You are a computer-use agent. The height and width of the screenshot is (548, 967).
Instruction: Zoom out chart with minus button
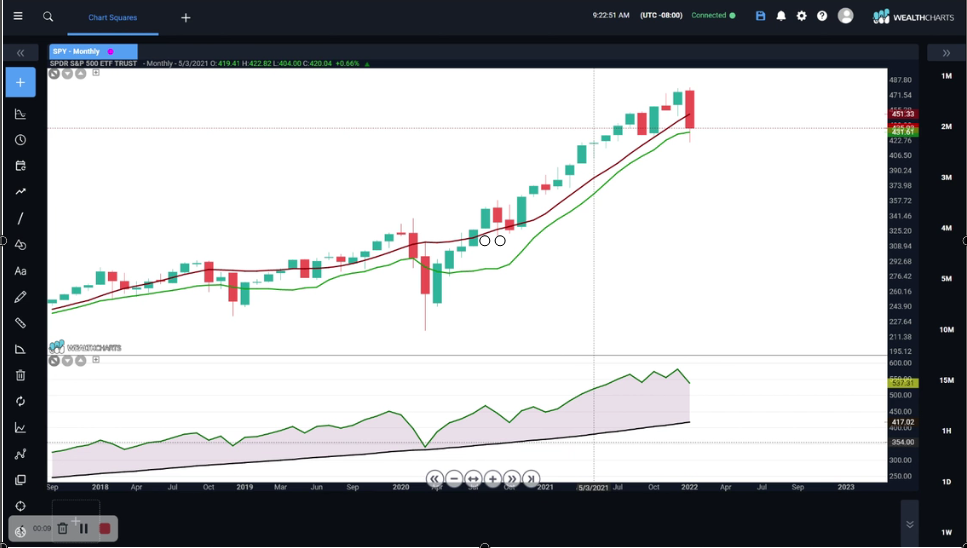click(454, 479)
